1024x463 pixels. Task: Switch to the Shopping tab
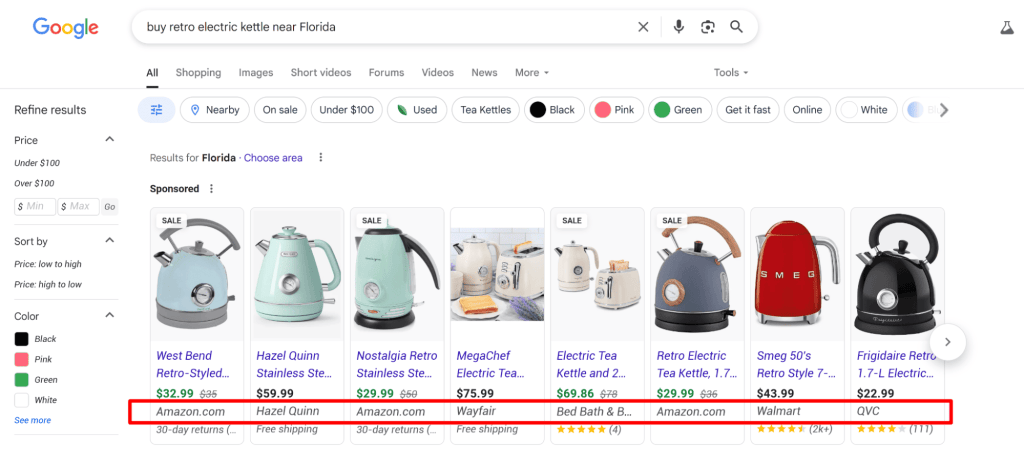199,72
